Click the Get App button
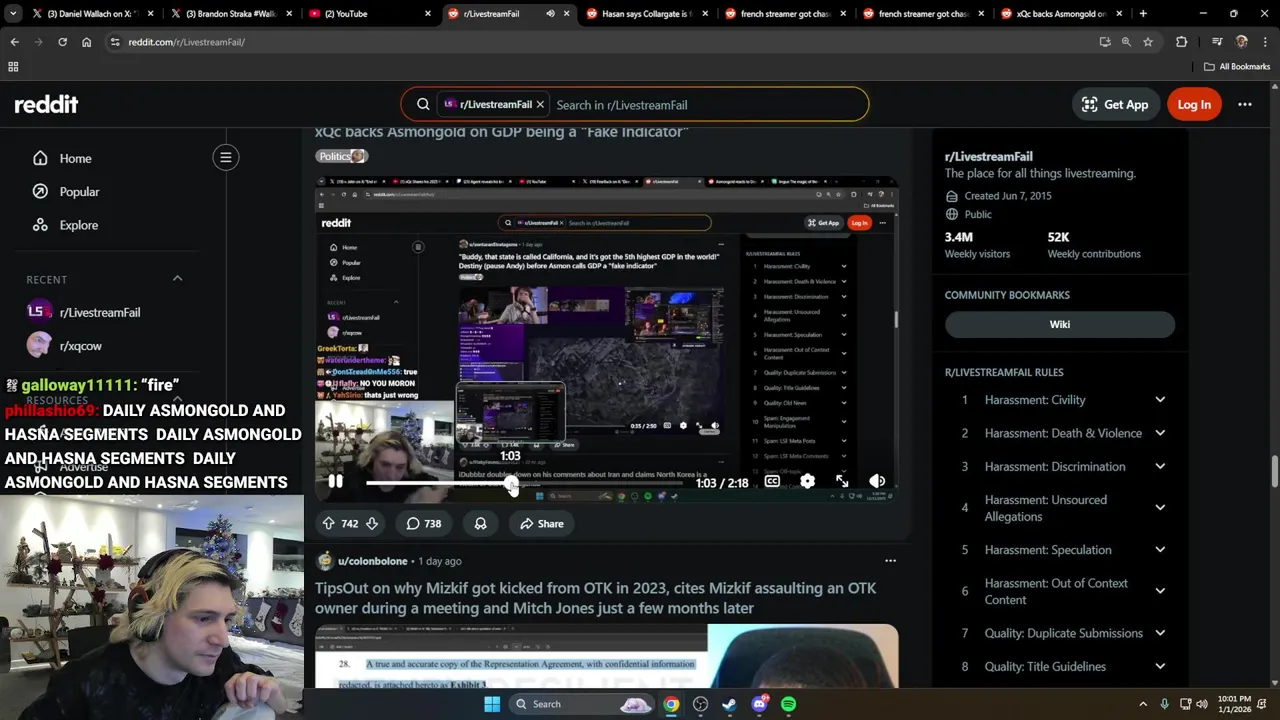Viewport: 1280px width, 720px height. click(1115, 104)
